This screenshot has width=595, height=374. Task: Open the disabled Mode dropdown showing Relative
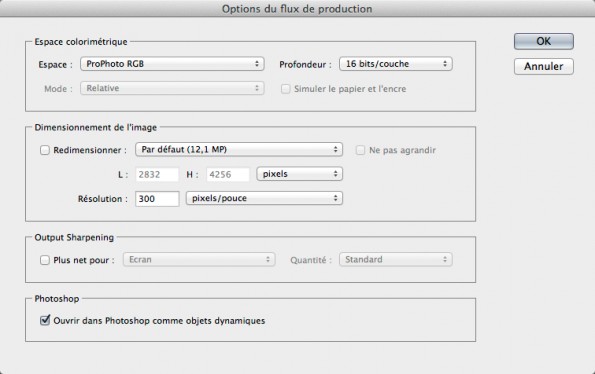(172, 88)
